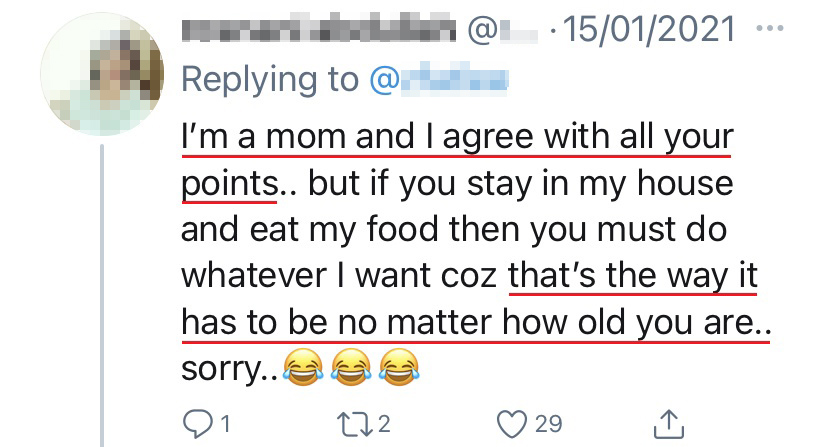Like the tweet with the heart icon
The height and width of the screenshot is (447, 828).
click(x=513, y=424)
